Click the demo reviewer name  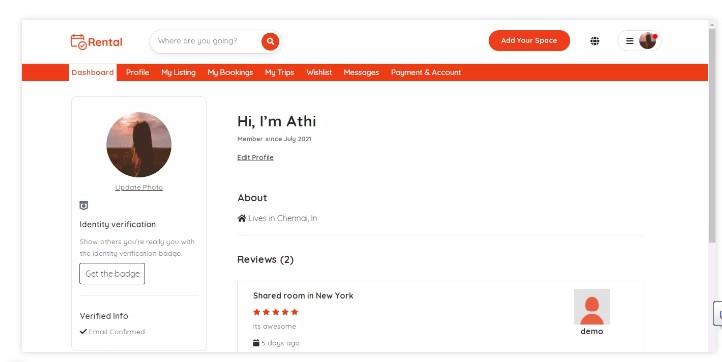[x=592, y=331]
